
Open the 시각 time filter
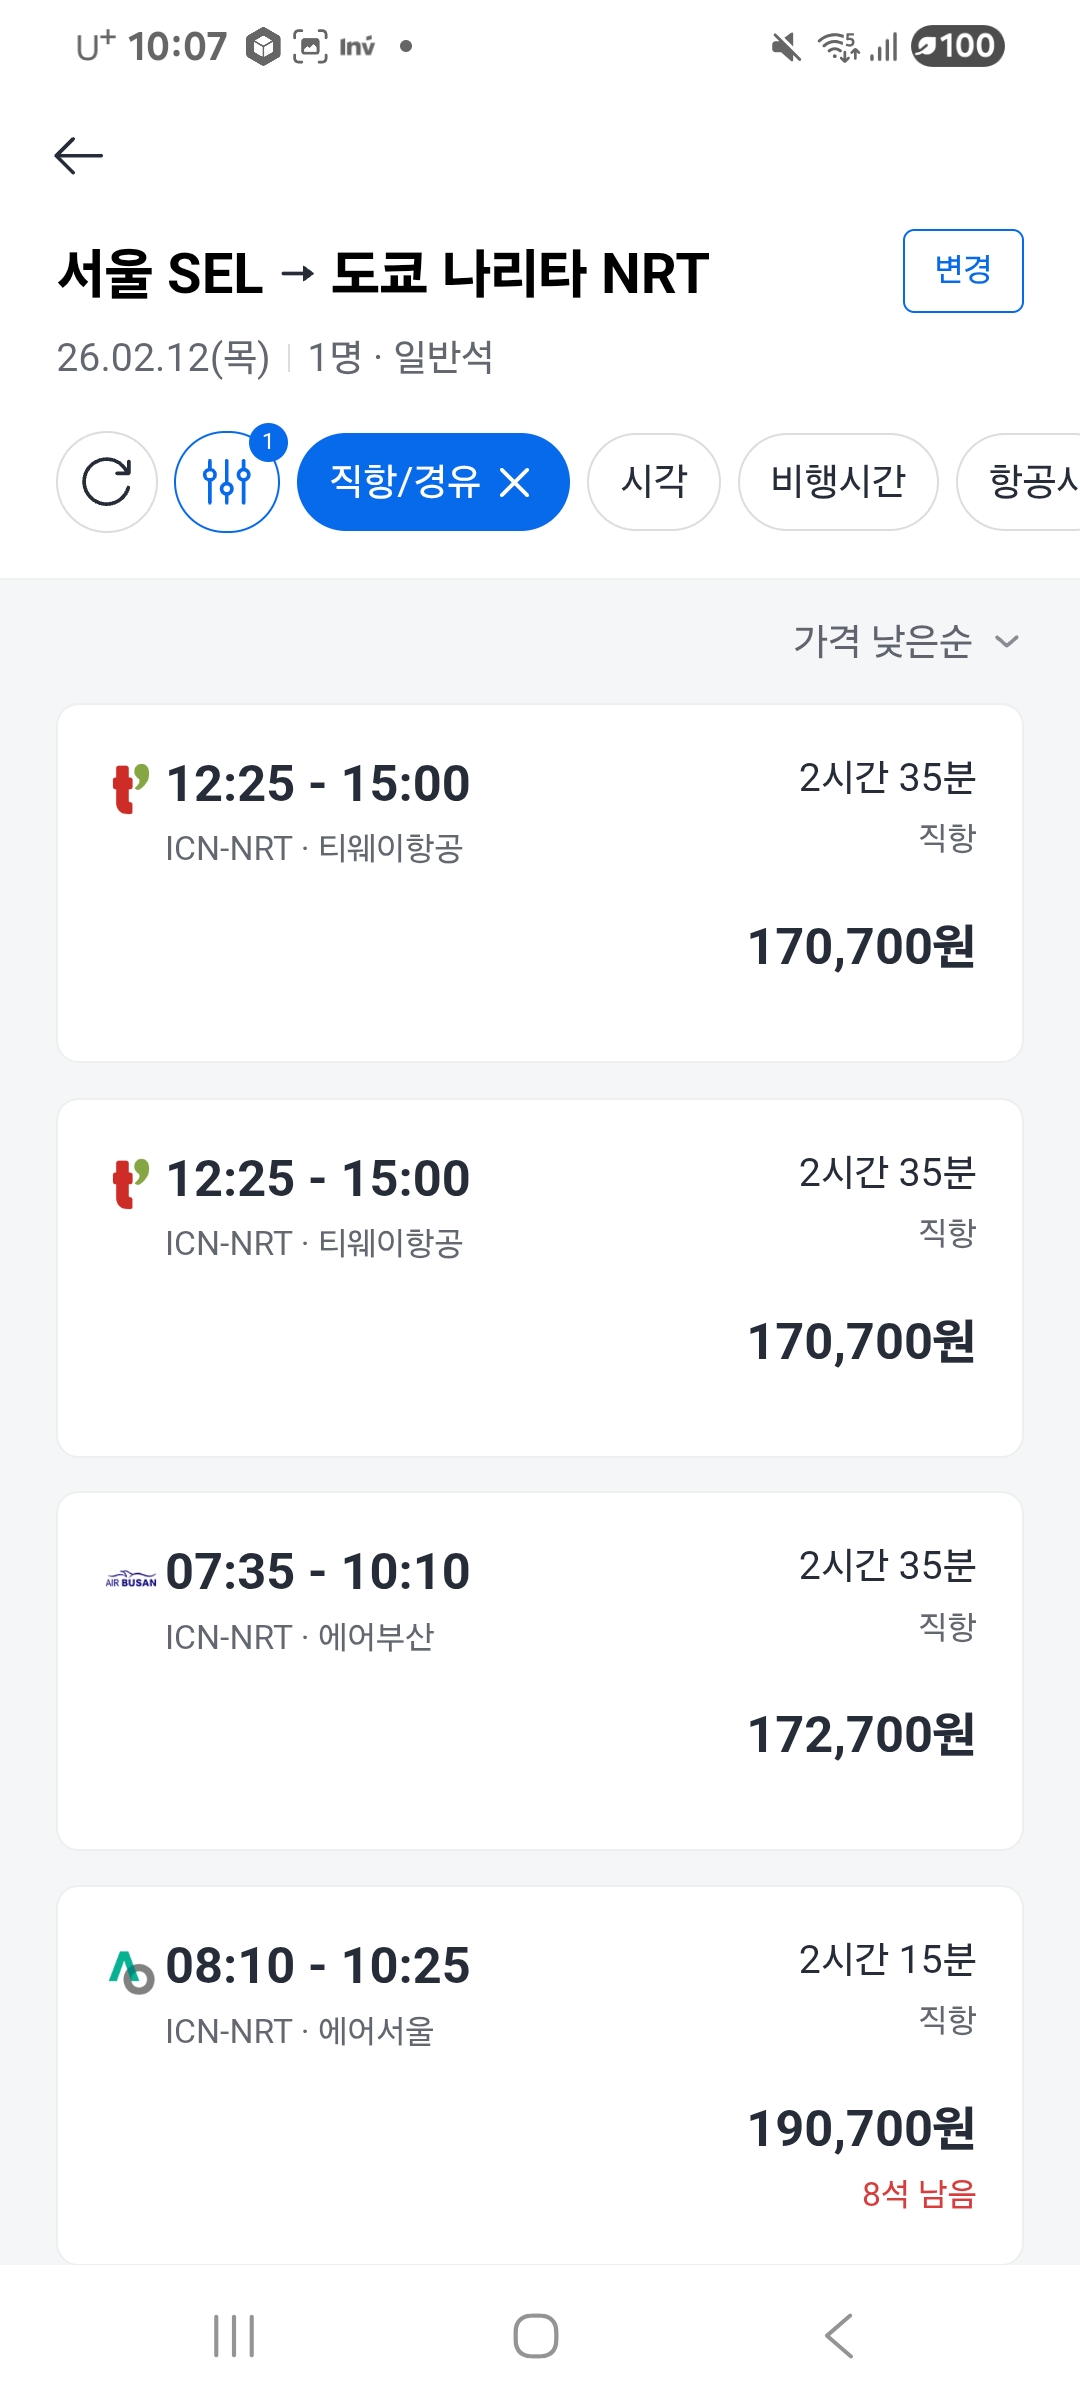pyautogui.click(x=654, y=482)
